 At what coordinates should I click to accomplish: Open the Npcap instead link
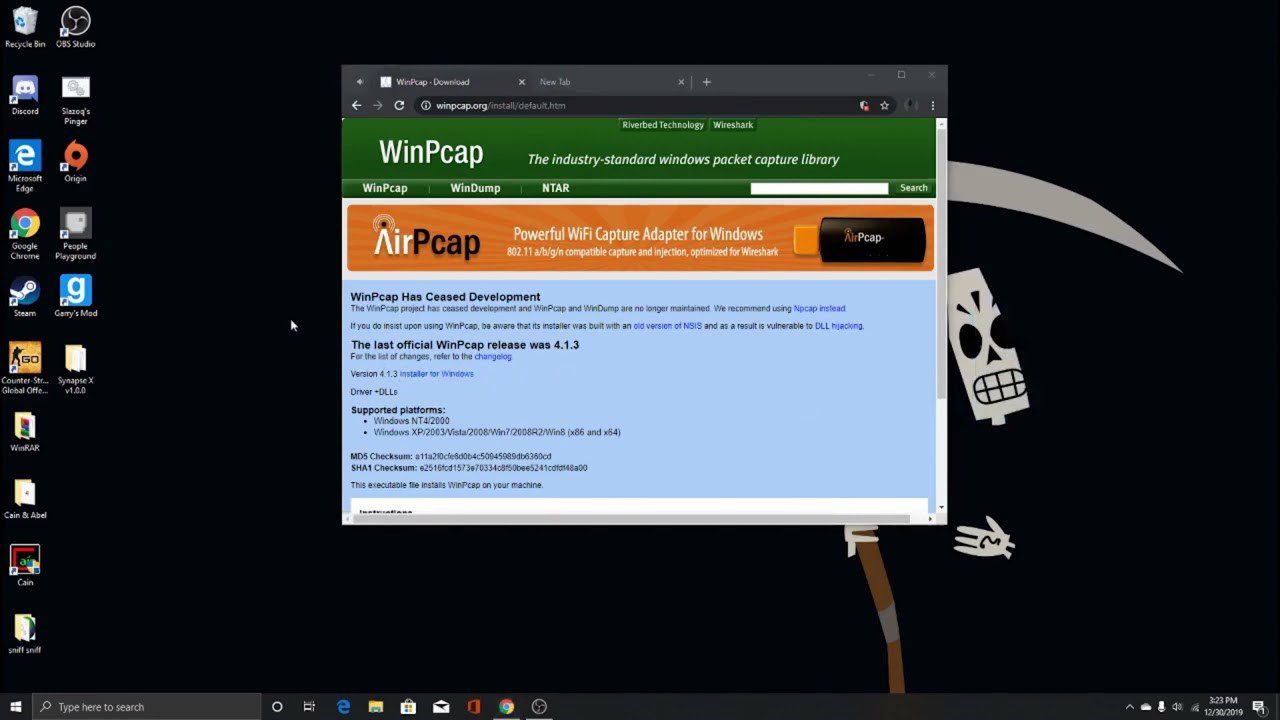click(x=819, y=308)
